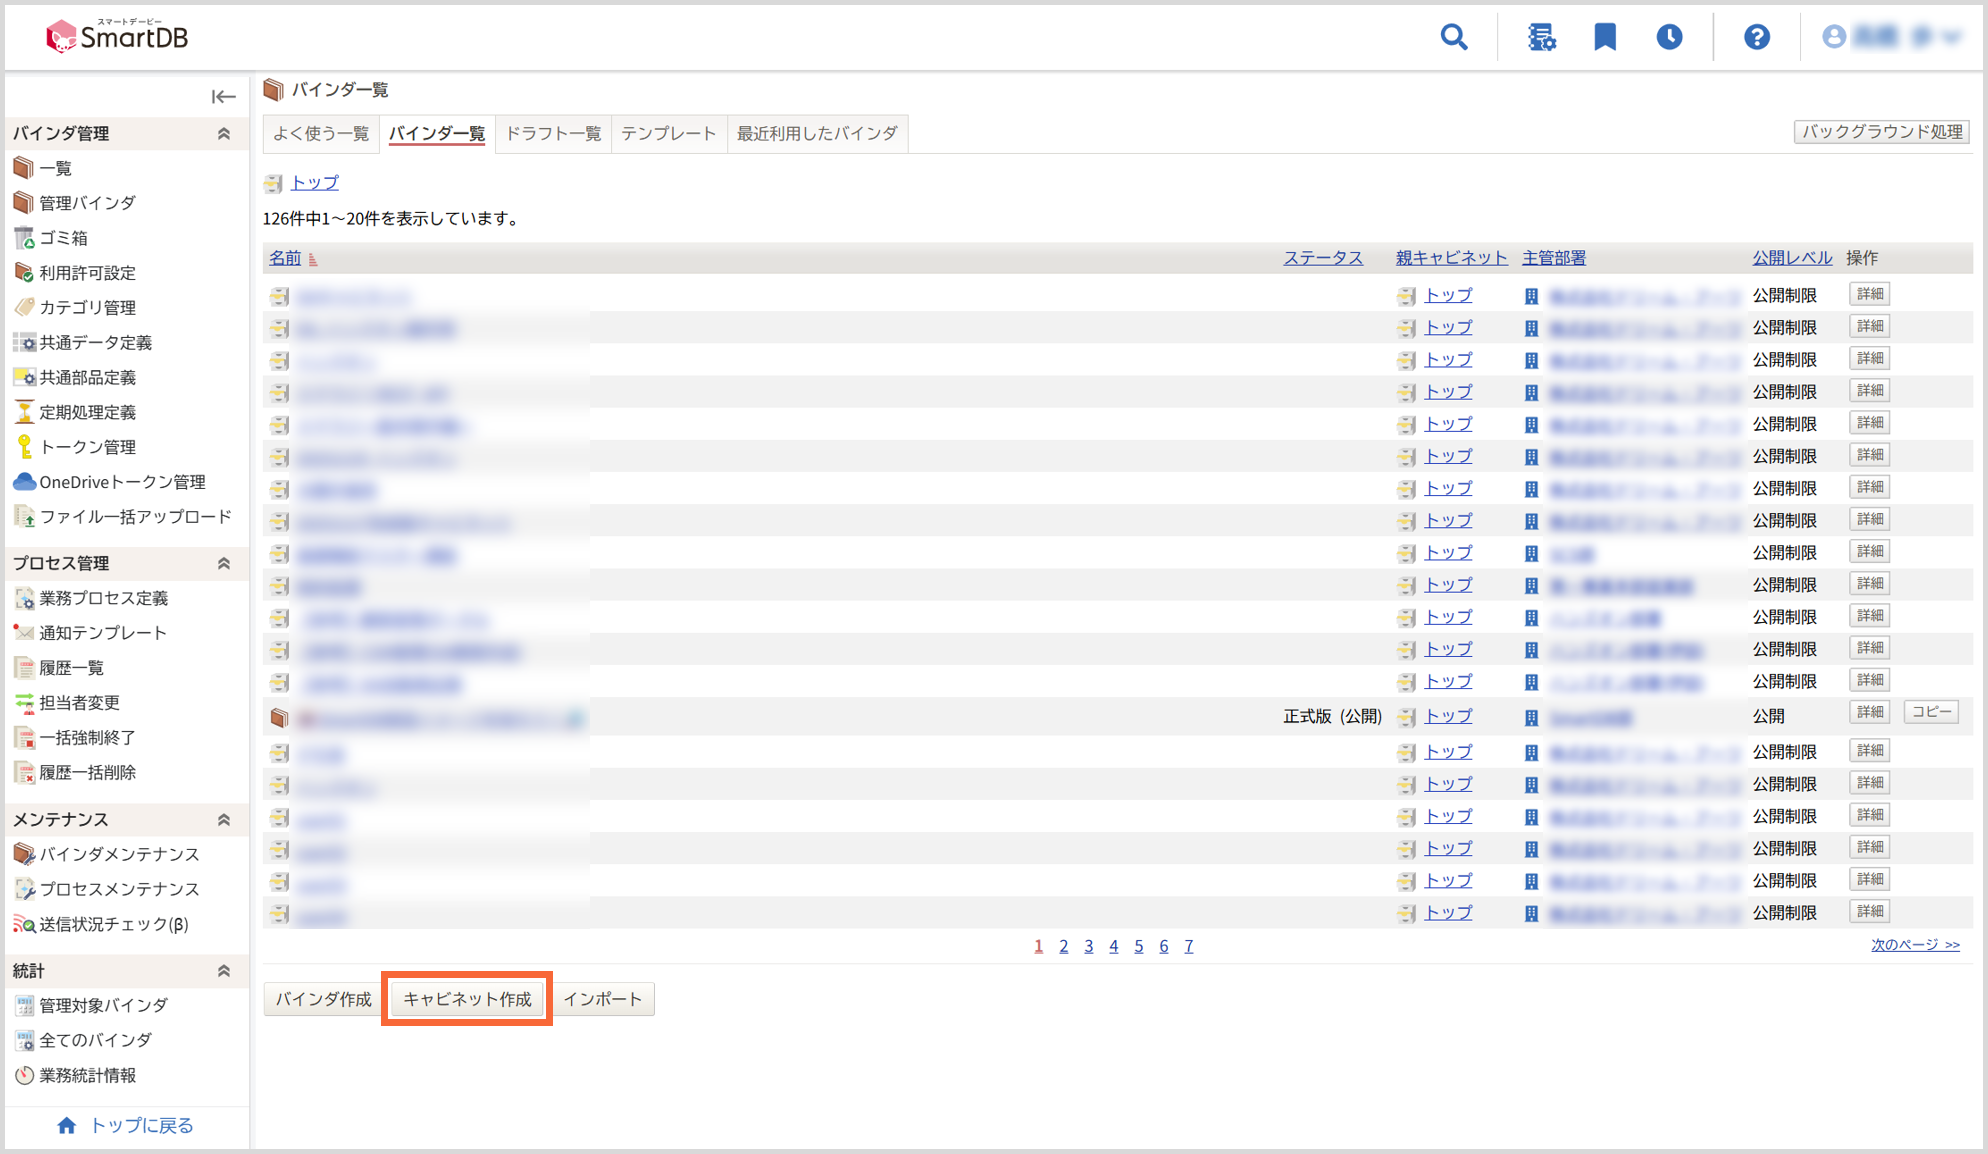Open the history clock icon

coord(1669,37)
